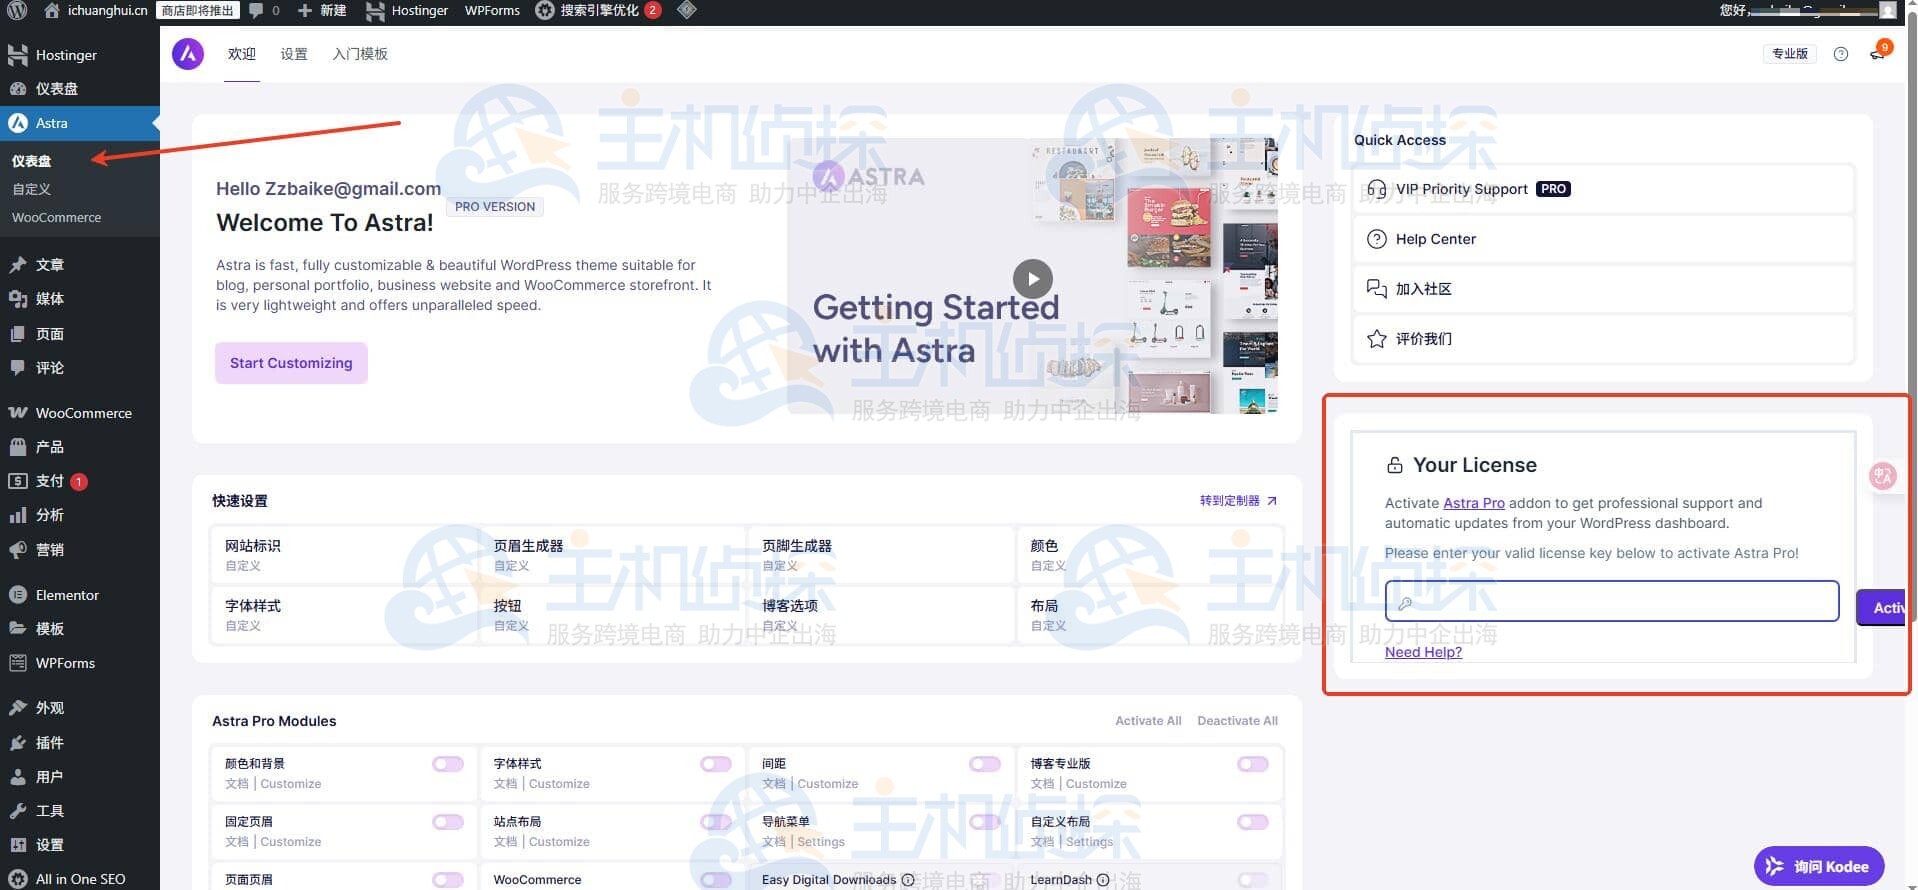Open VIP Priority Support quick access
The width and height of the screenshot is (1918, 890).
pyautogui.click(x=1603, y=189)
